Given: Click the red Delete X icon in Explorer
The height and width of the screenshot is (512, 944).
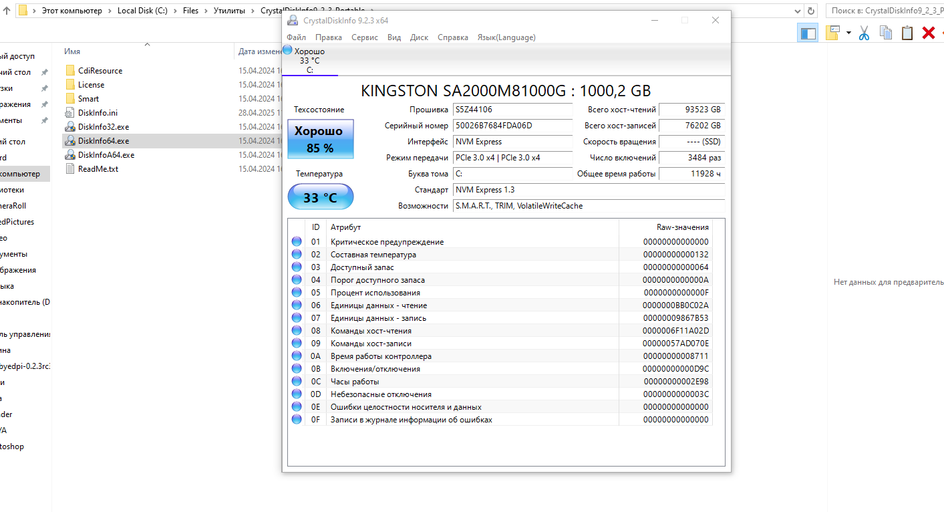Looking at the screenshot, I should tap(928, 33).
